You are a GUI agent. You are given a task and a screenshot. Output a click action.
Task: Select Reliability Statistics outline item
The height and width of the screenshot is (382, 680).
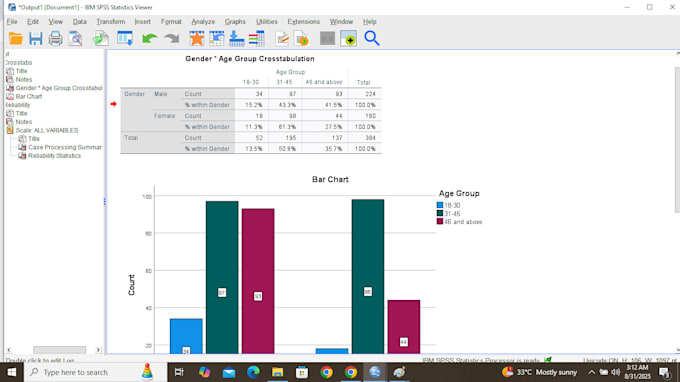coord(55,156)
